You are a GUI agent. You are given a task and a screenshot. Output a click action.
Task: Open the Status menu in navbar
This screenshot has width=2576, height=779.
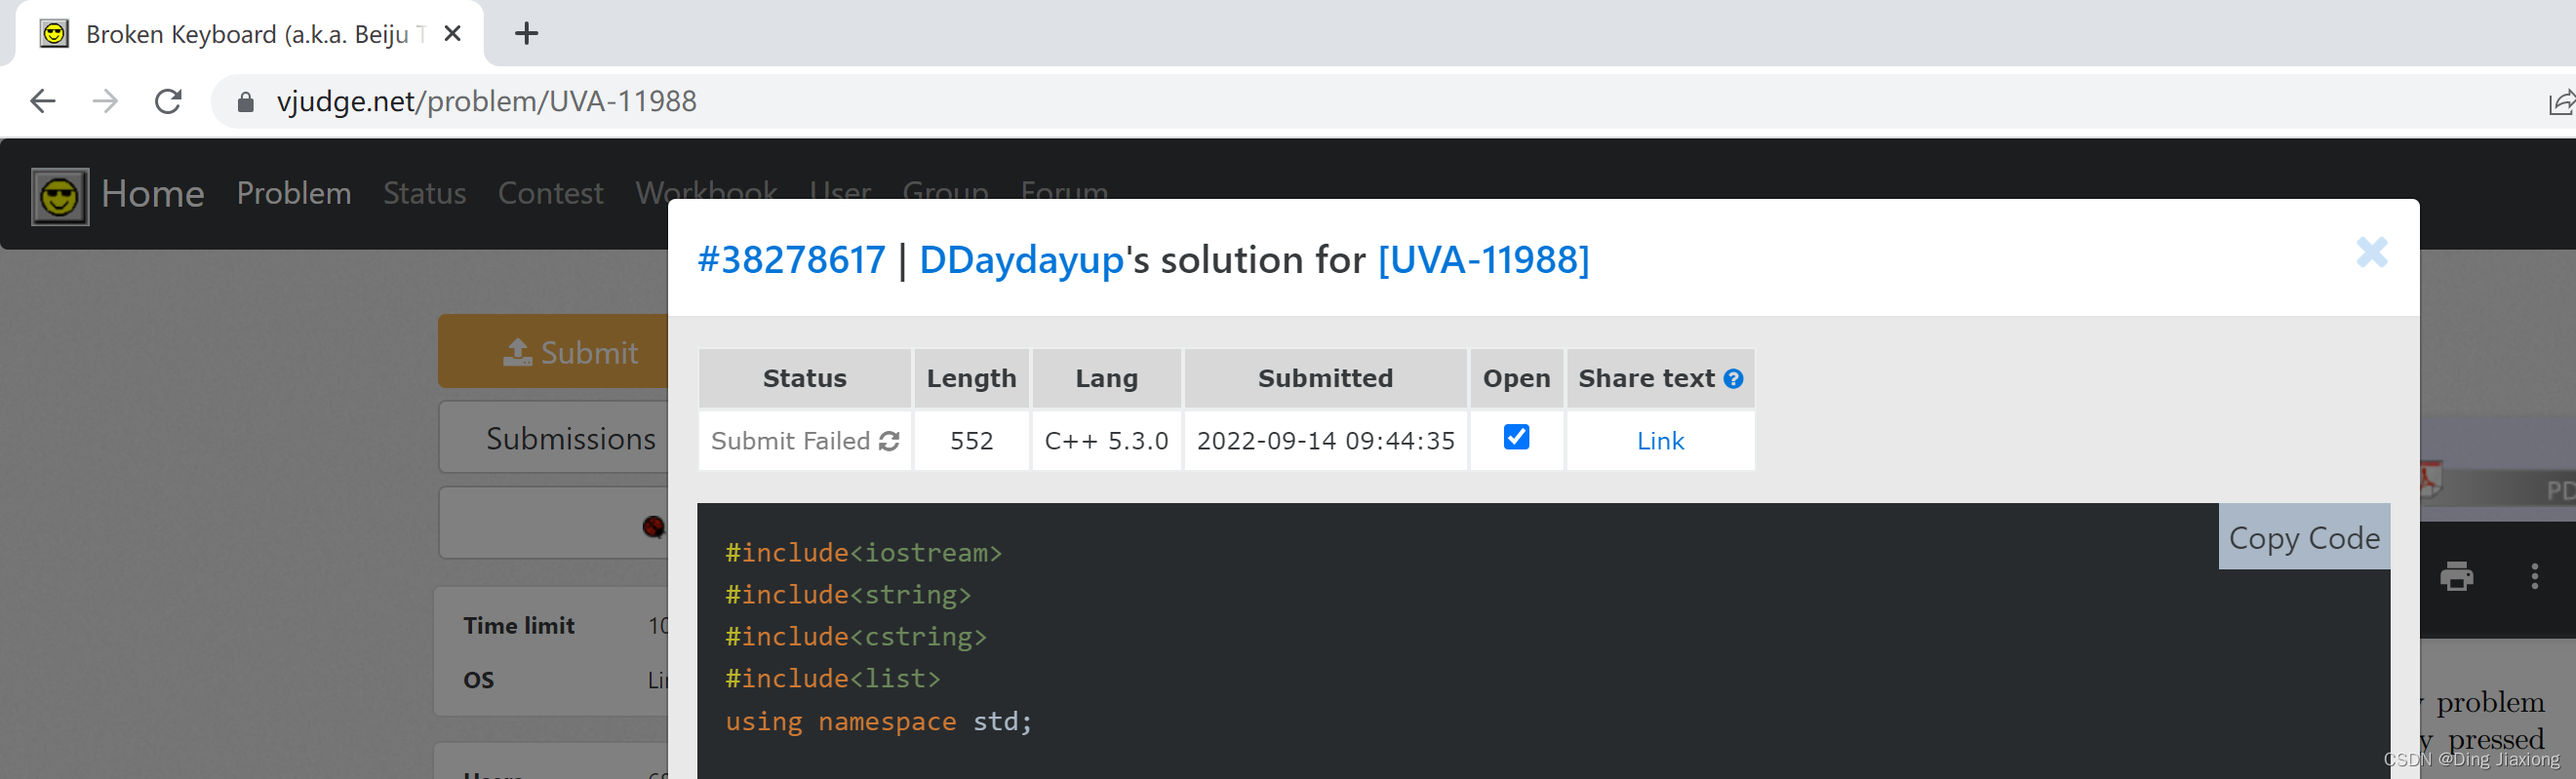click(424, 193)
